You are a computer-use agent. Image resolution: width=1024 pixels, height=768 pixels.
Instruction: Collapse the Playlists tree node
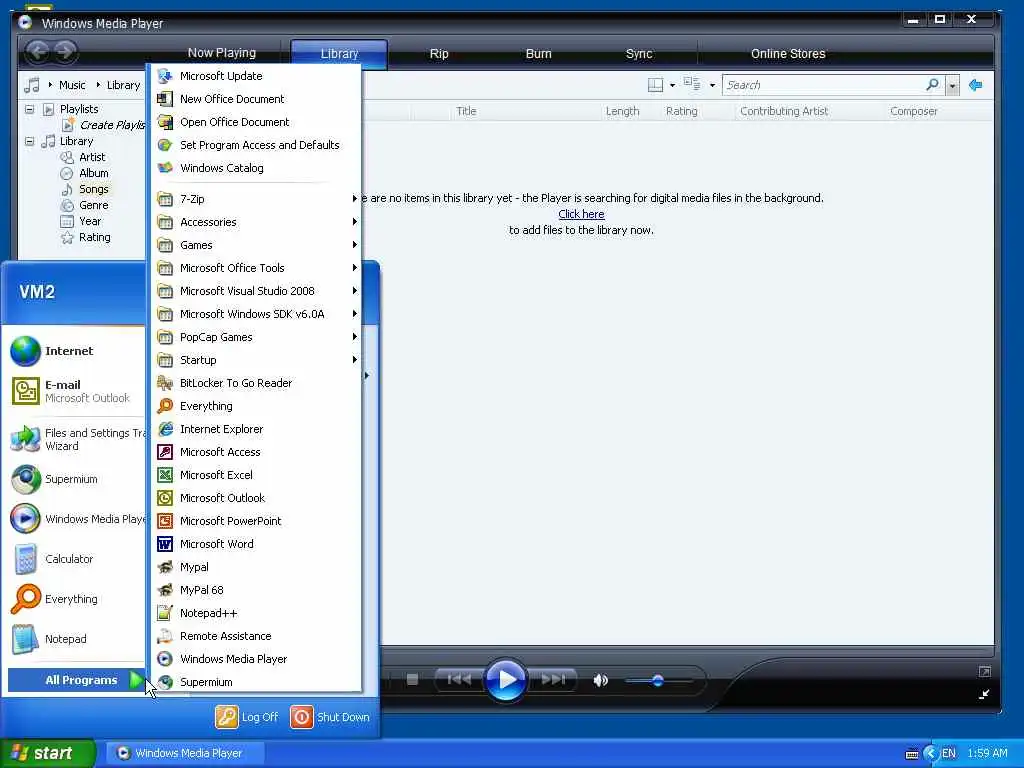click(x=29, y=109)
